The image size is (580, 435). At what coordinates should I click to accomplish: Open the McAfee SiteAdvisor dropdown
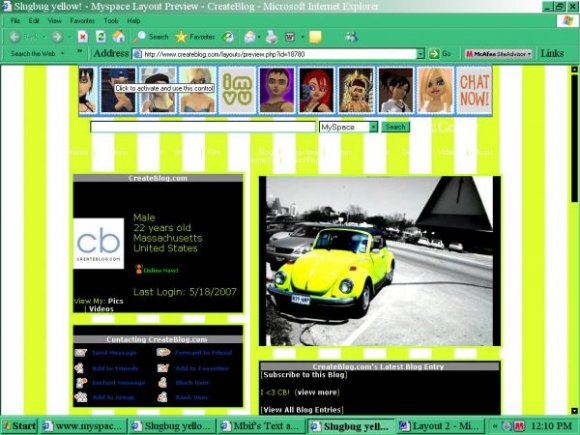(529, 54)
